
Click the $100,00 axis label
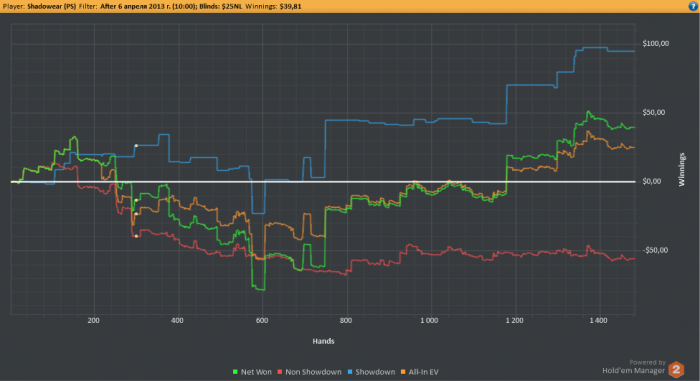[656, 43]
